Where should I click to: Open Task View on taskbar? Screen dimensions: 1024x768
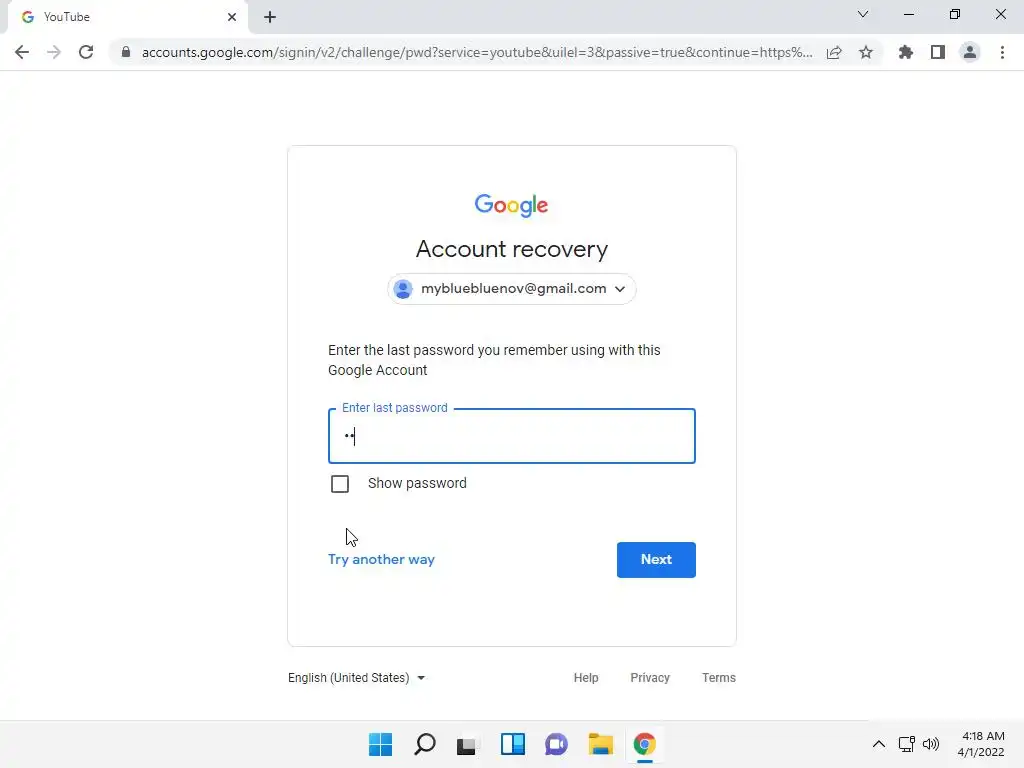click(466, 745)
